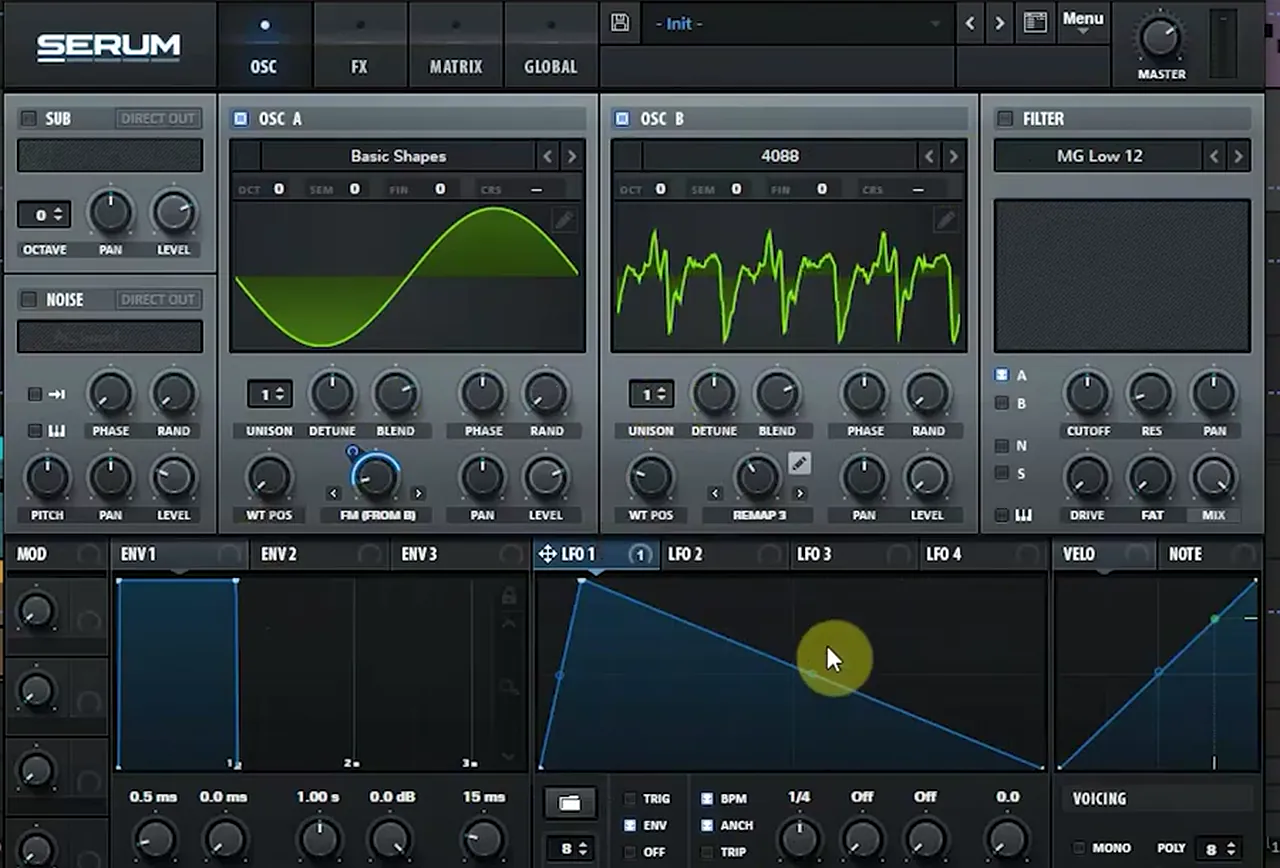Enable the SUB oscillator
The image size is (1280, 868).
(28, 118)
